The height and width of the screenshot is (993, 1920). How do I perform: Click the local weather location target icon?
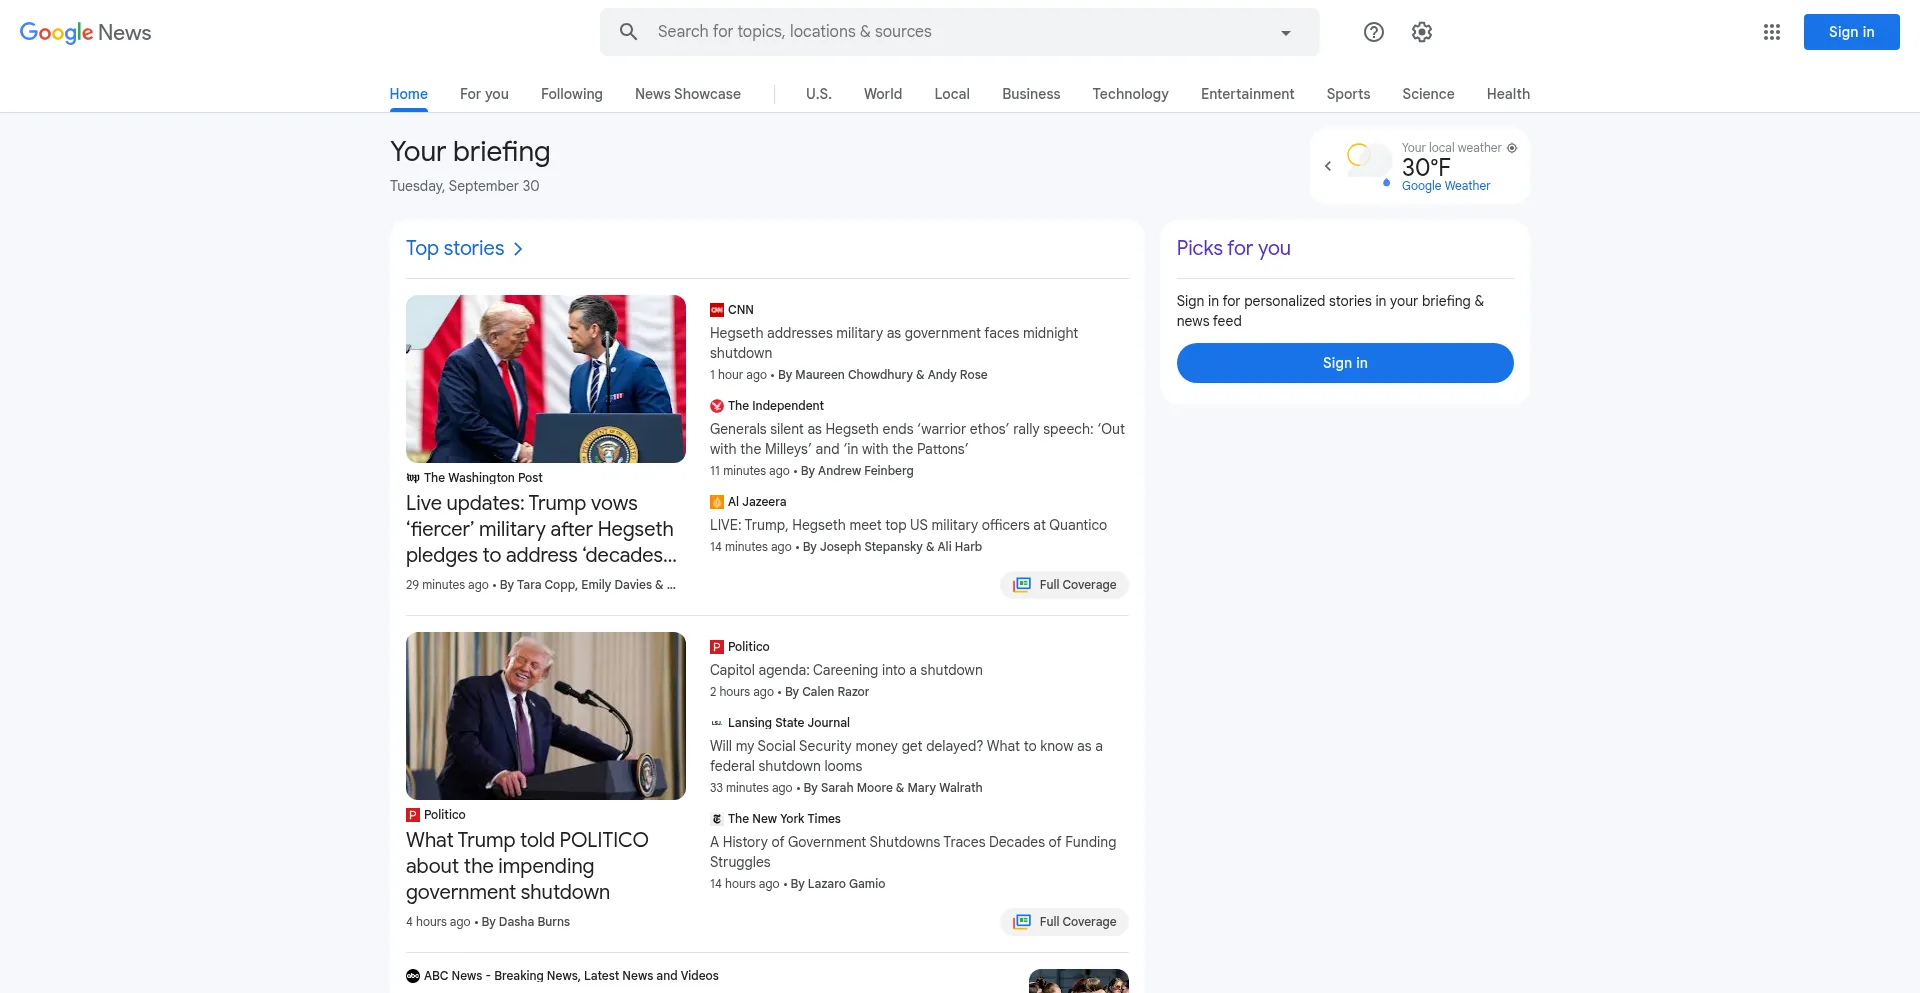(x=1512, y=148)
